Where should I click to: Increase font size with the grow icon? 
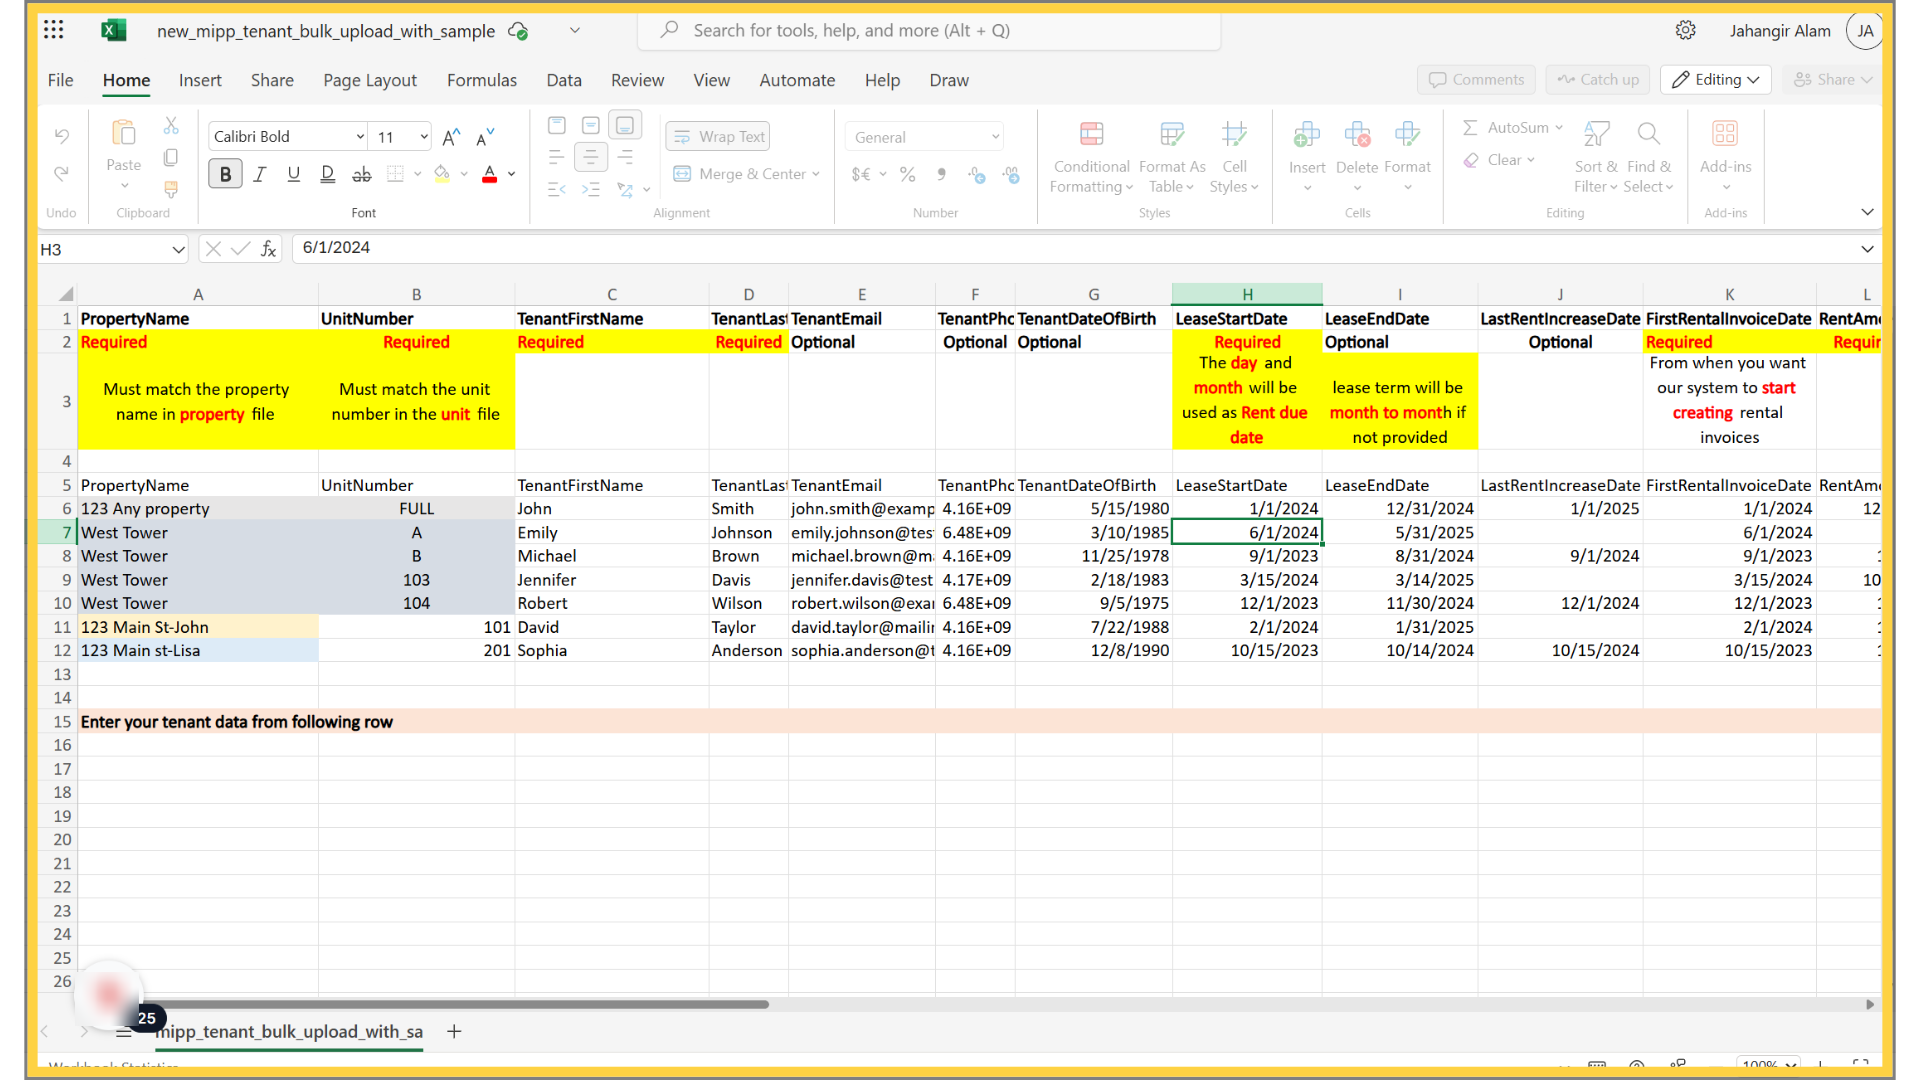[451, 137]
